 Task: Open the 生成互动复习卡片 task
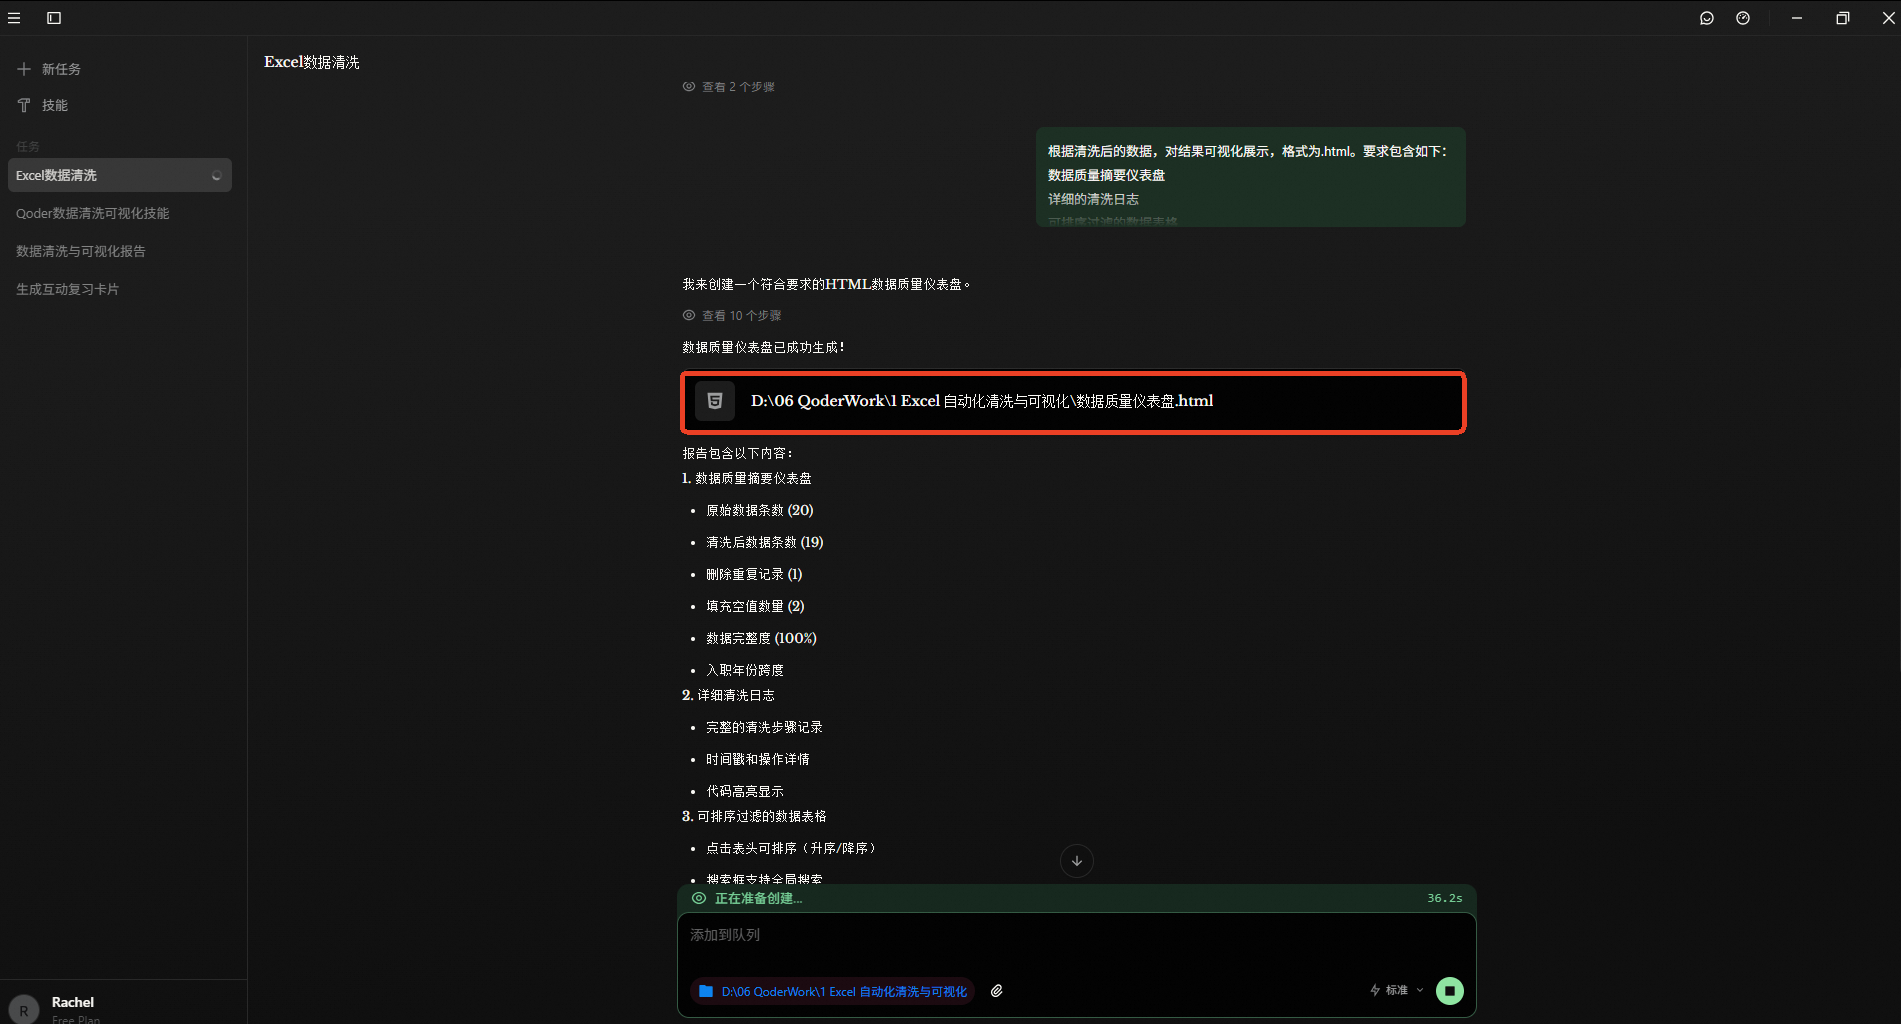click(120, 289)
